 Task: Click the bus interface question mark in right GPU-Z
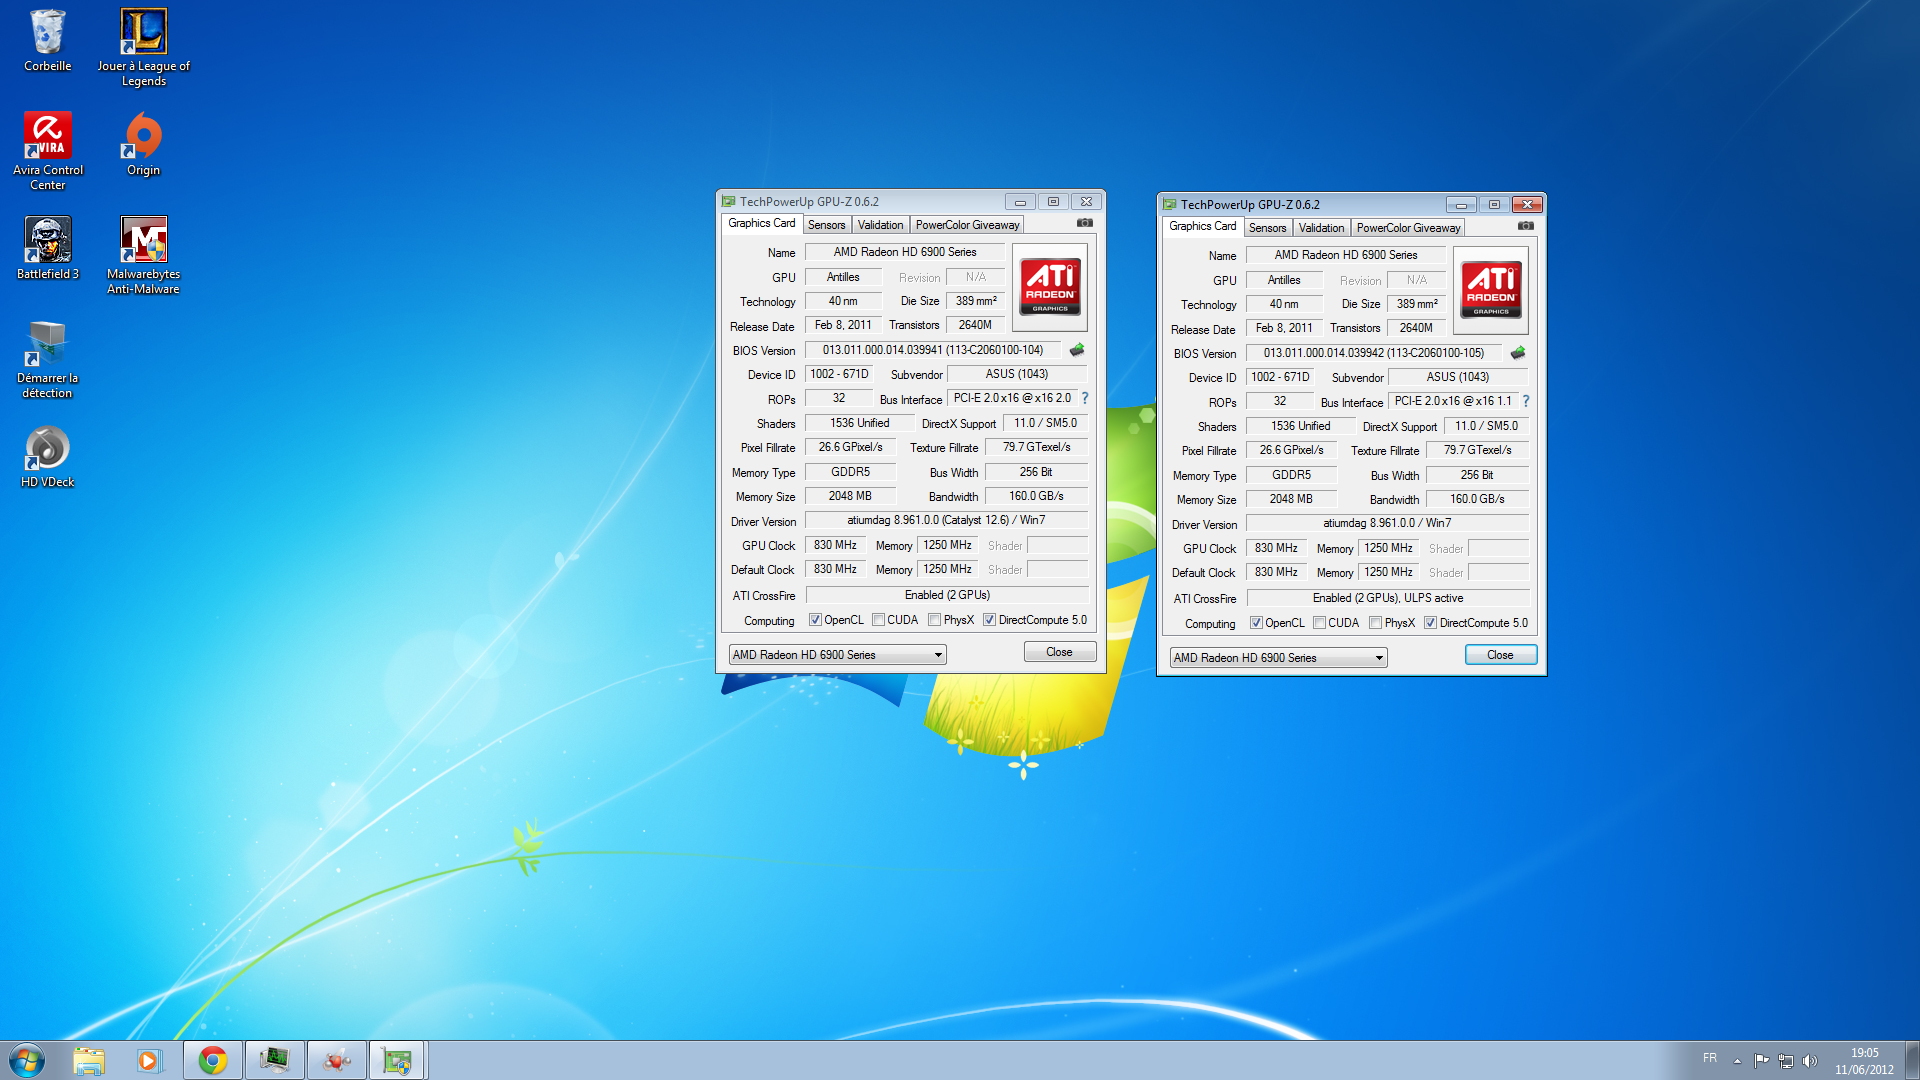[1526, 401]
